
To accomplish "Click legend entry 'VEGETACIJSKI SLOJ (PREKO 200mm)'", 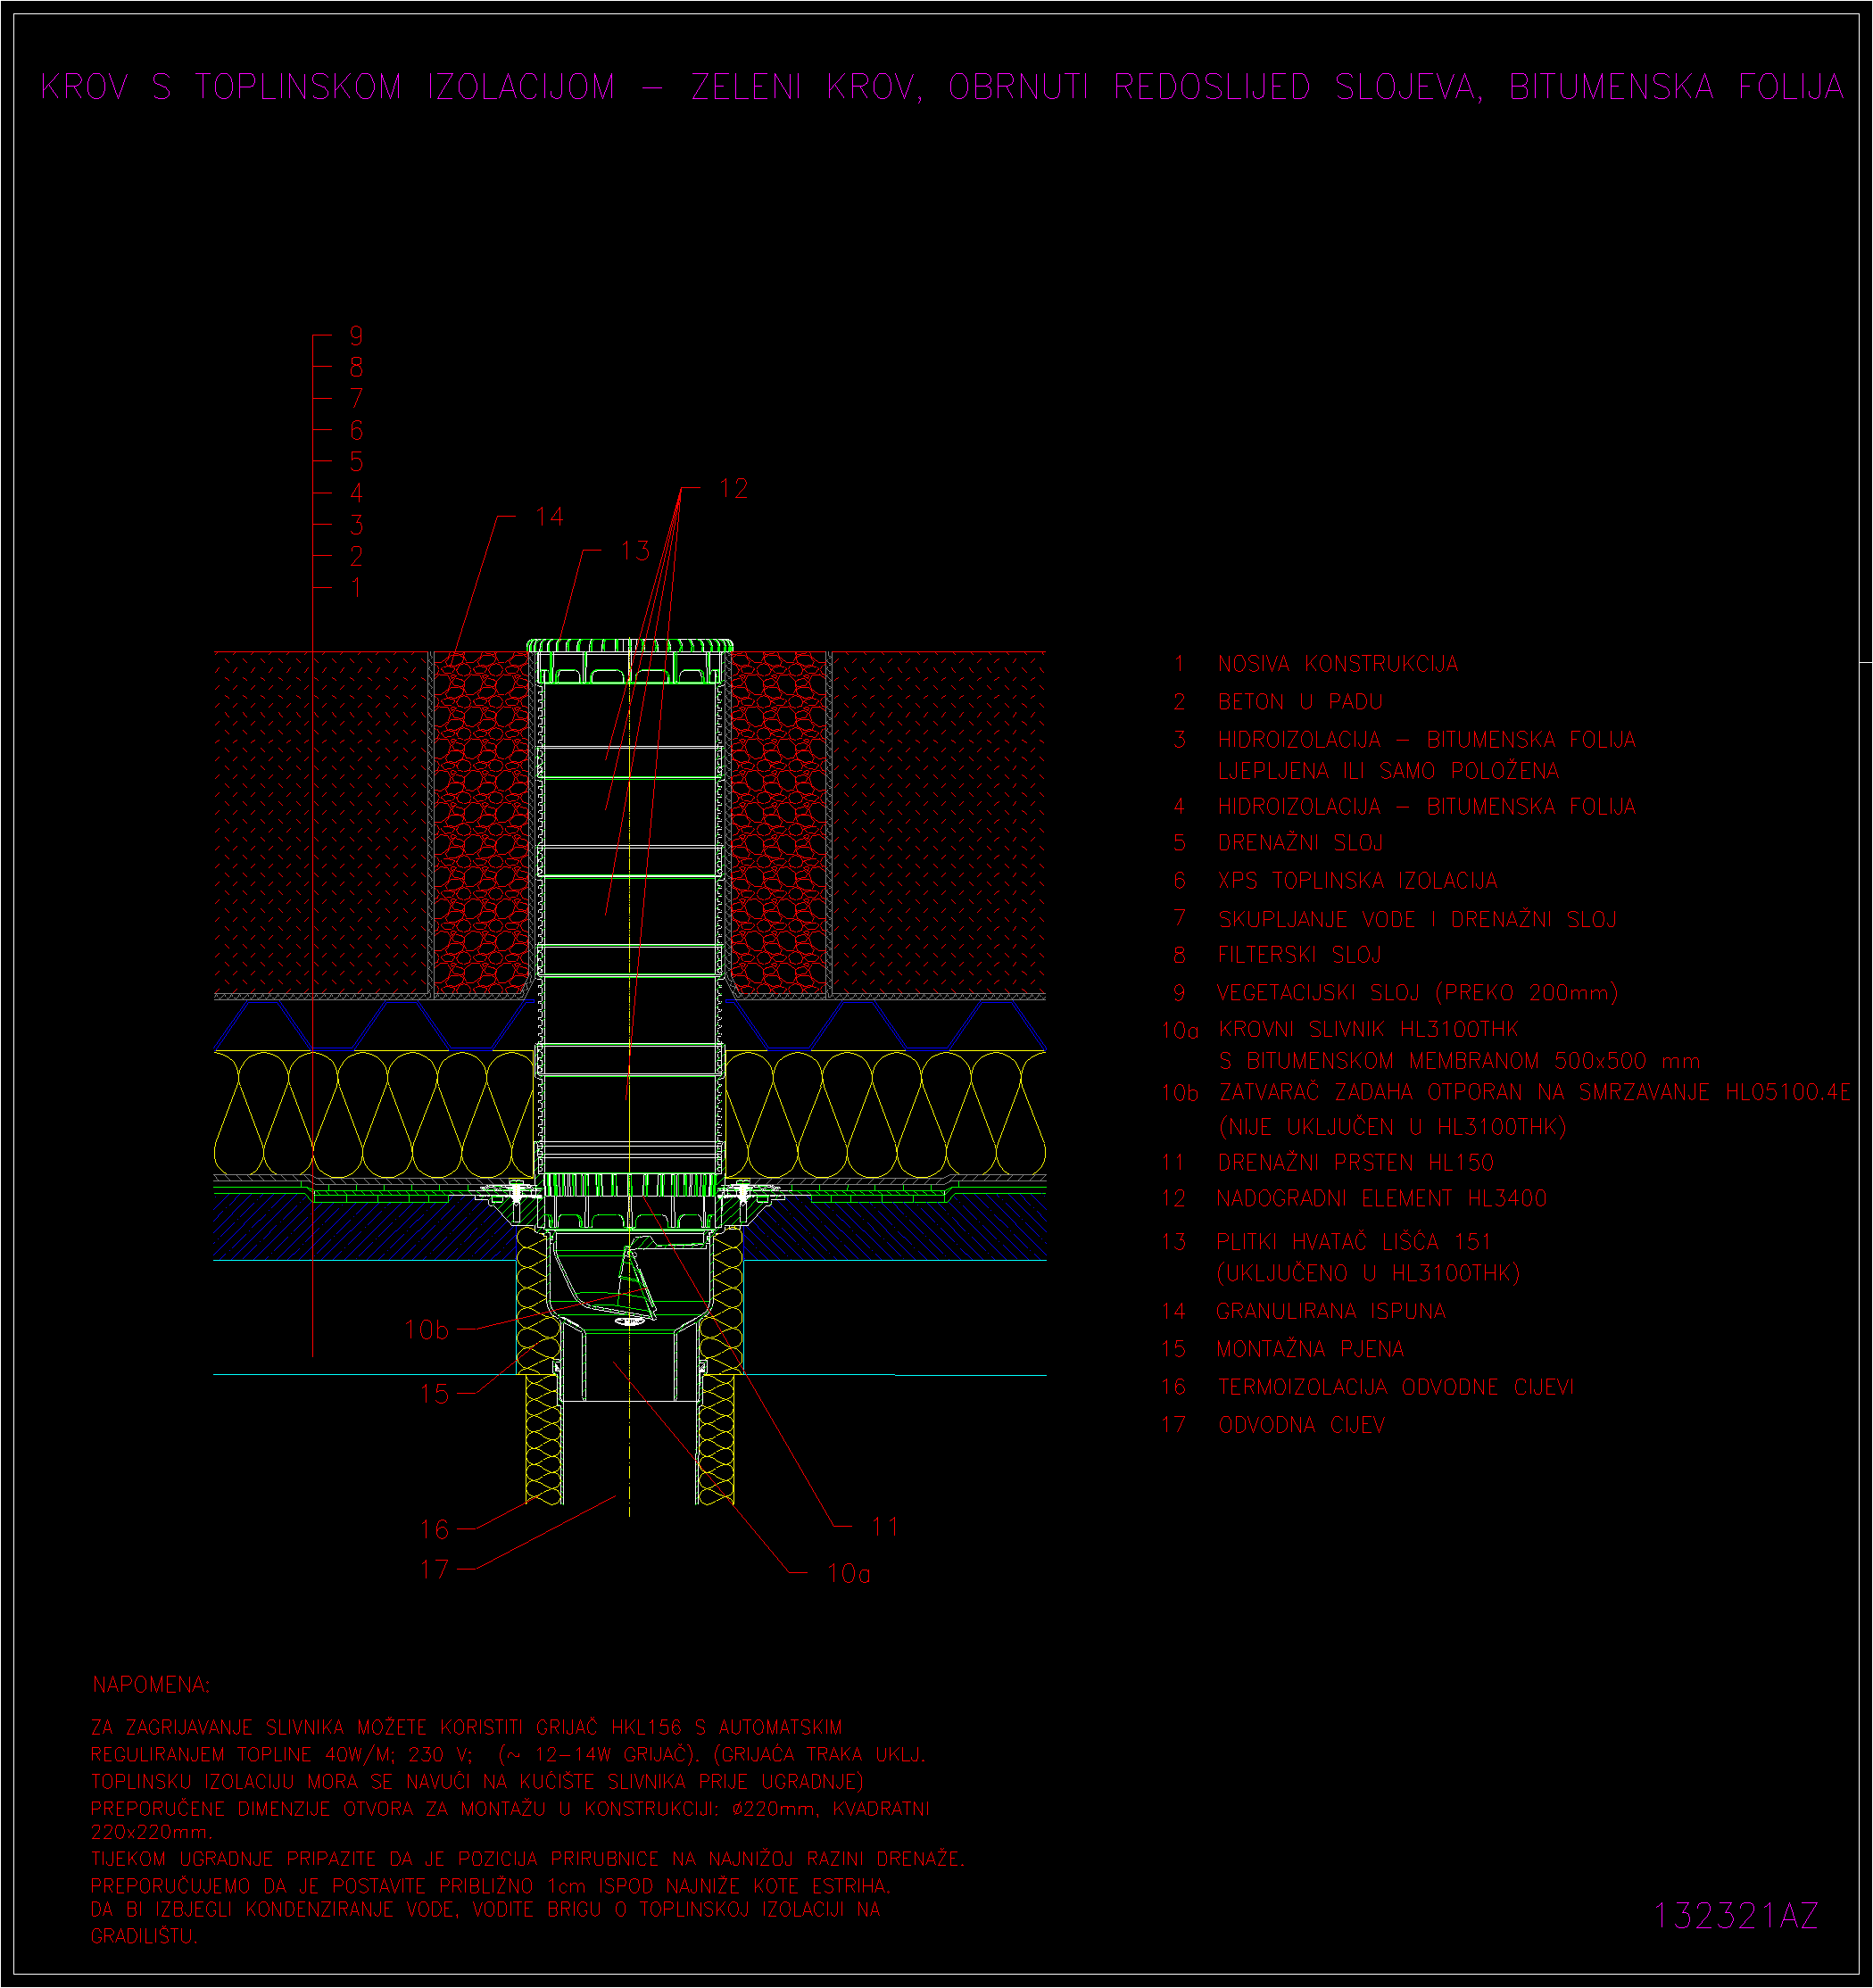I will [1417, 993].
